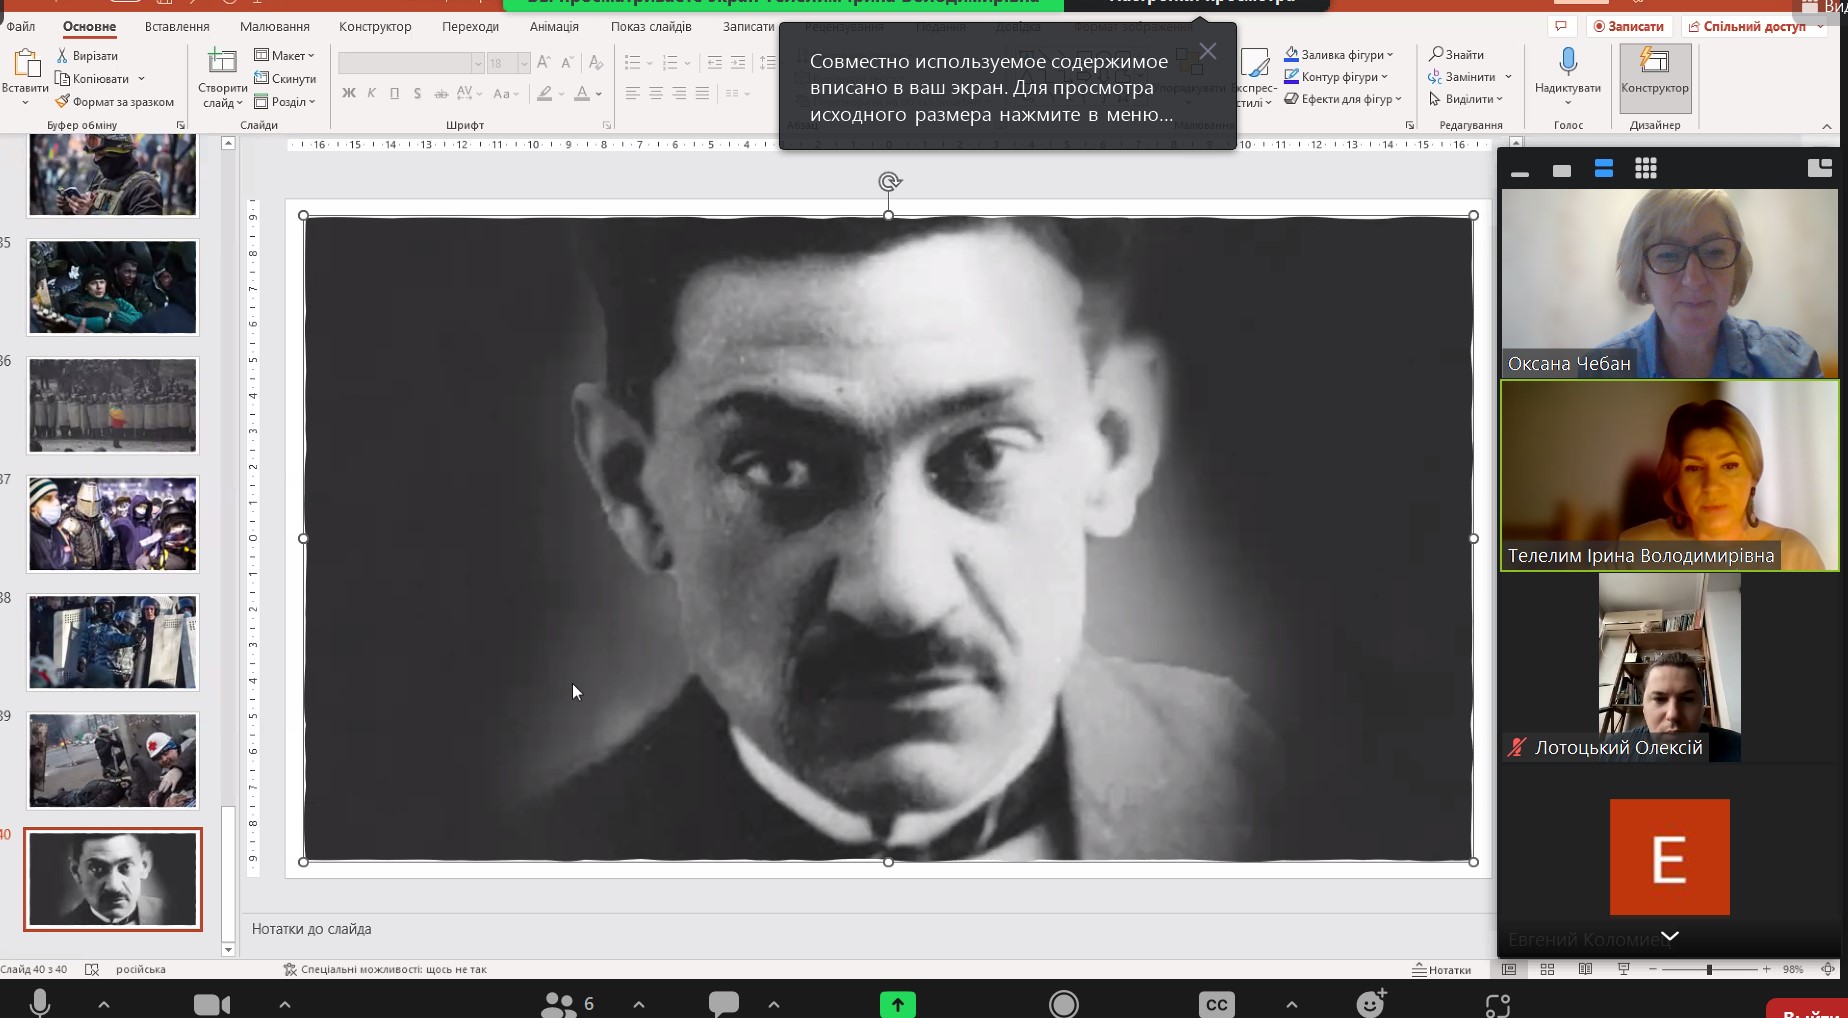The image size is (1848, 1018).
Task: Switch to the Transitions (Переходи) tab
Action: click(x=470, y=27)
